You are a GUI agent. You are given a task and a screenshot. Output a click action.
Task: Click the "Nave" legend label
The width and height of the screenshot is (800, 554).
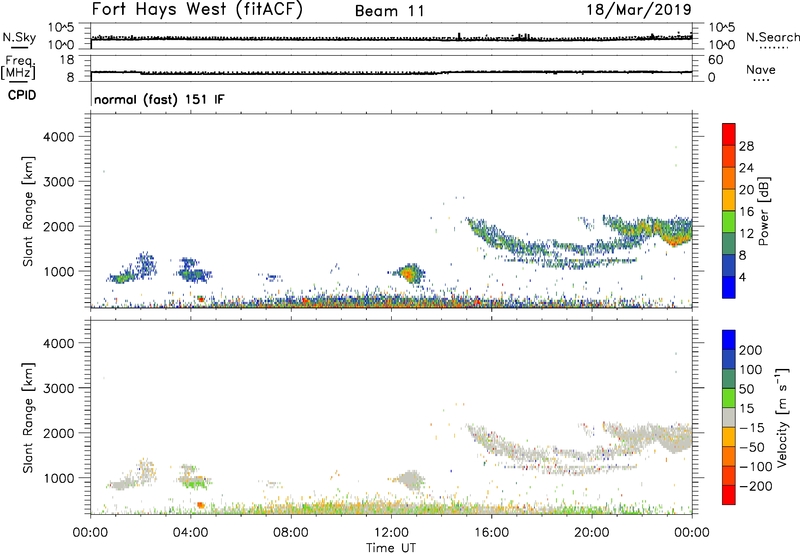761,70
